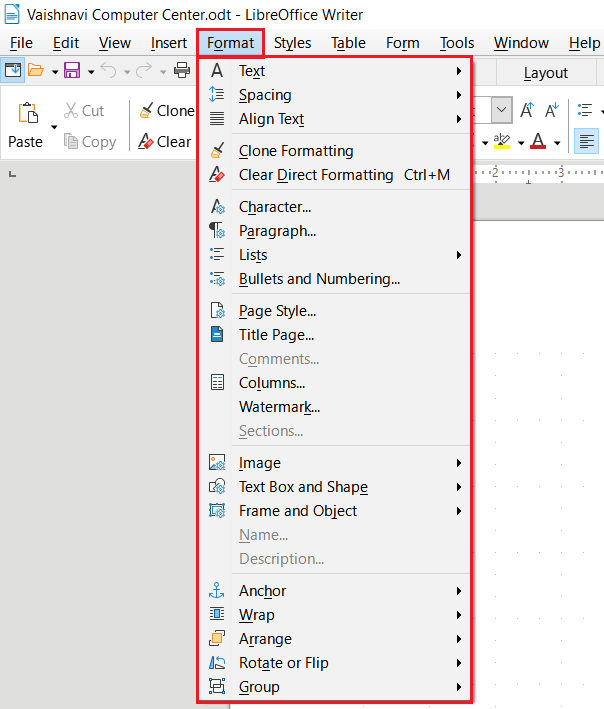604x709 pixels.
Task: Open the font color dropdown arrow
Action: (557, 143)
